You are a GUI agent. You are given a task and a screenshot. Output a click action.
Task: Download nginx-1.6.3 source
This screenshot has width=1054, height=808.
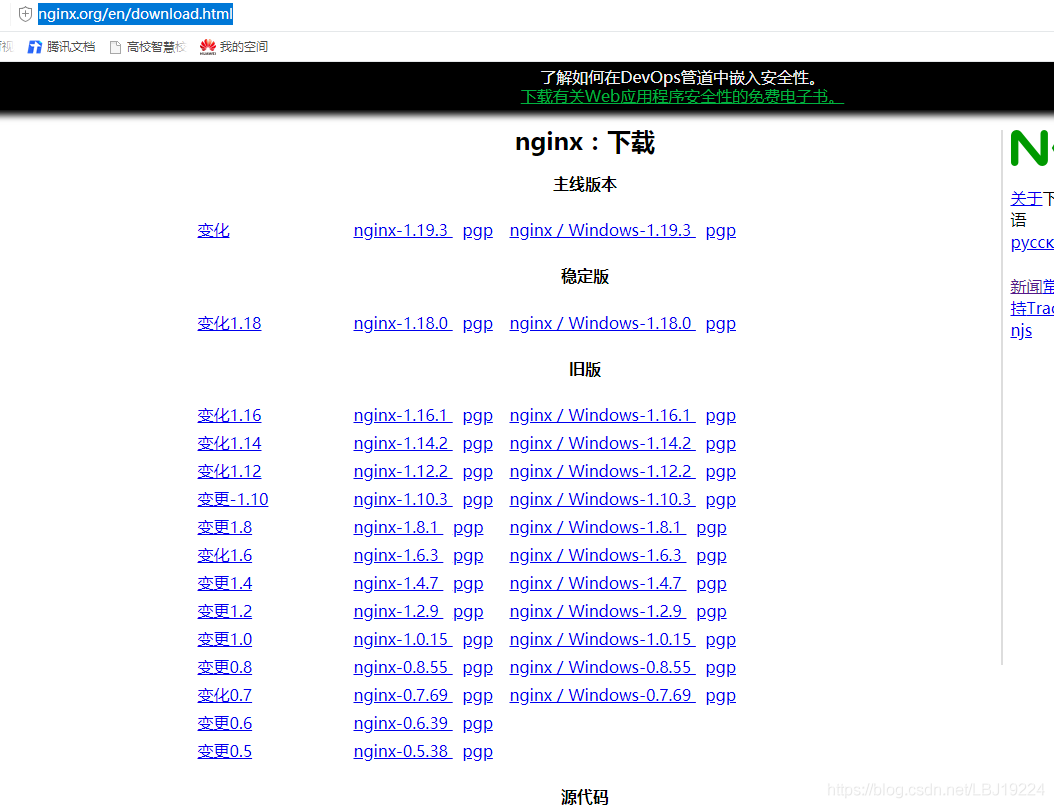398,555
